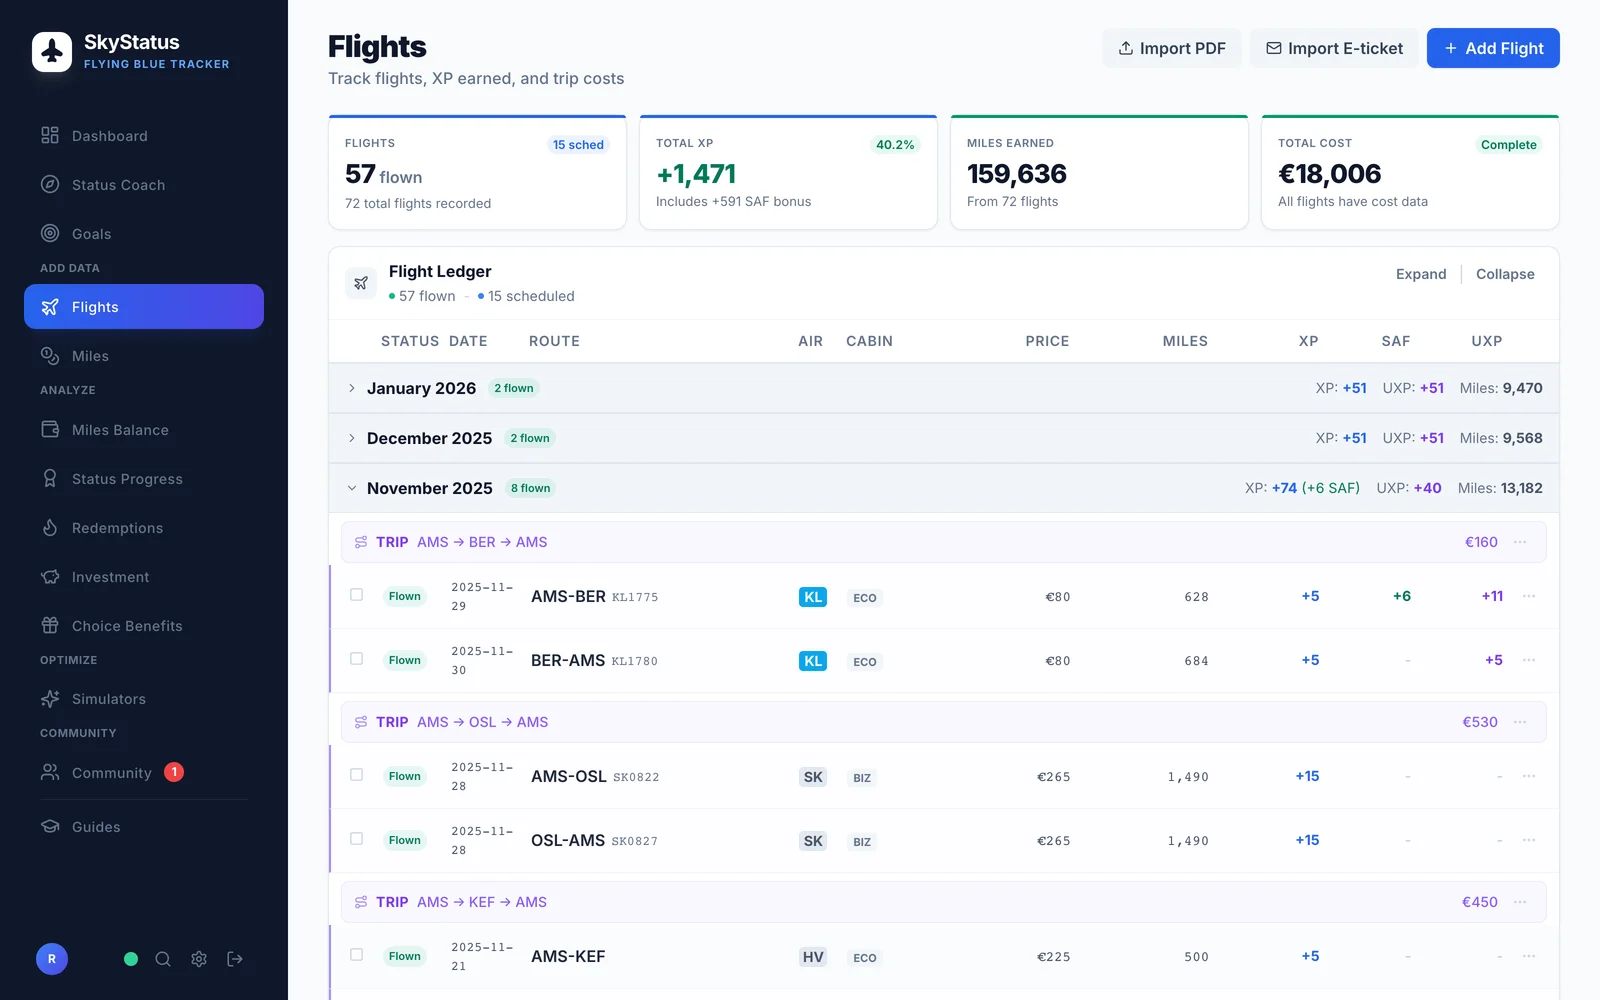Click the €530 trip total

click(x=1480, y=722)
